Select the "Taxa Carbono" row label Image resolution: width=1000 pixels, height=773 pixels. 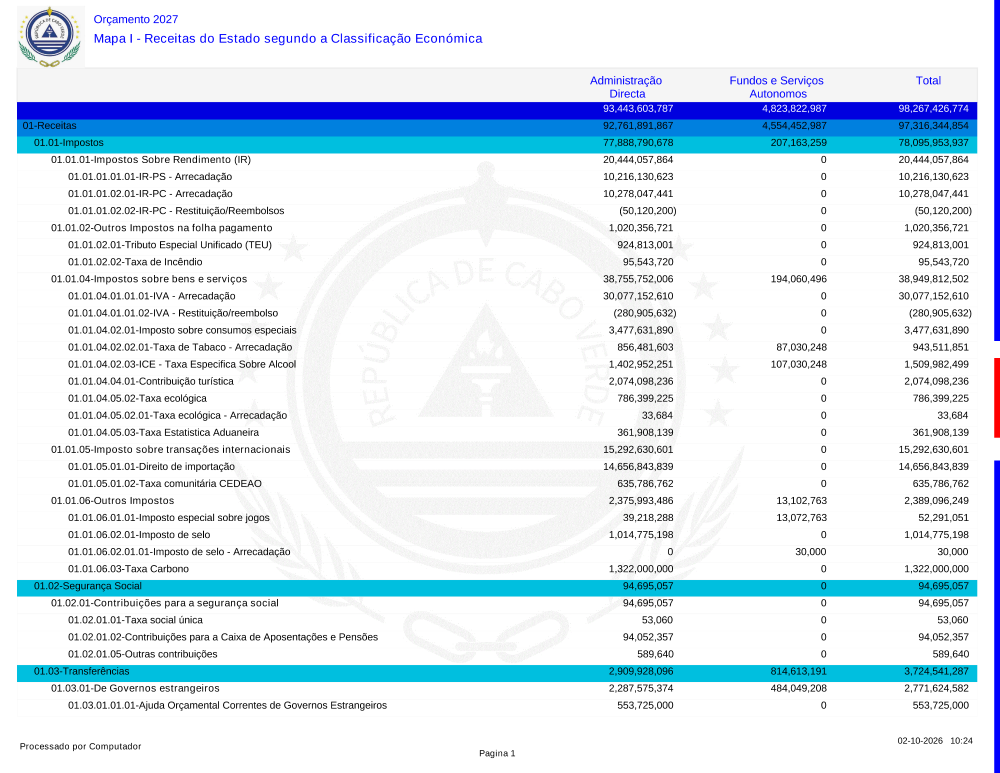click(128, 569)
